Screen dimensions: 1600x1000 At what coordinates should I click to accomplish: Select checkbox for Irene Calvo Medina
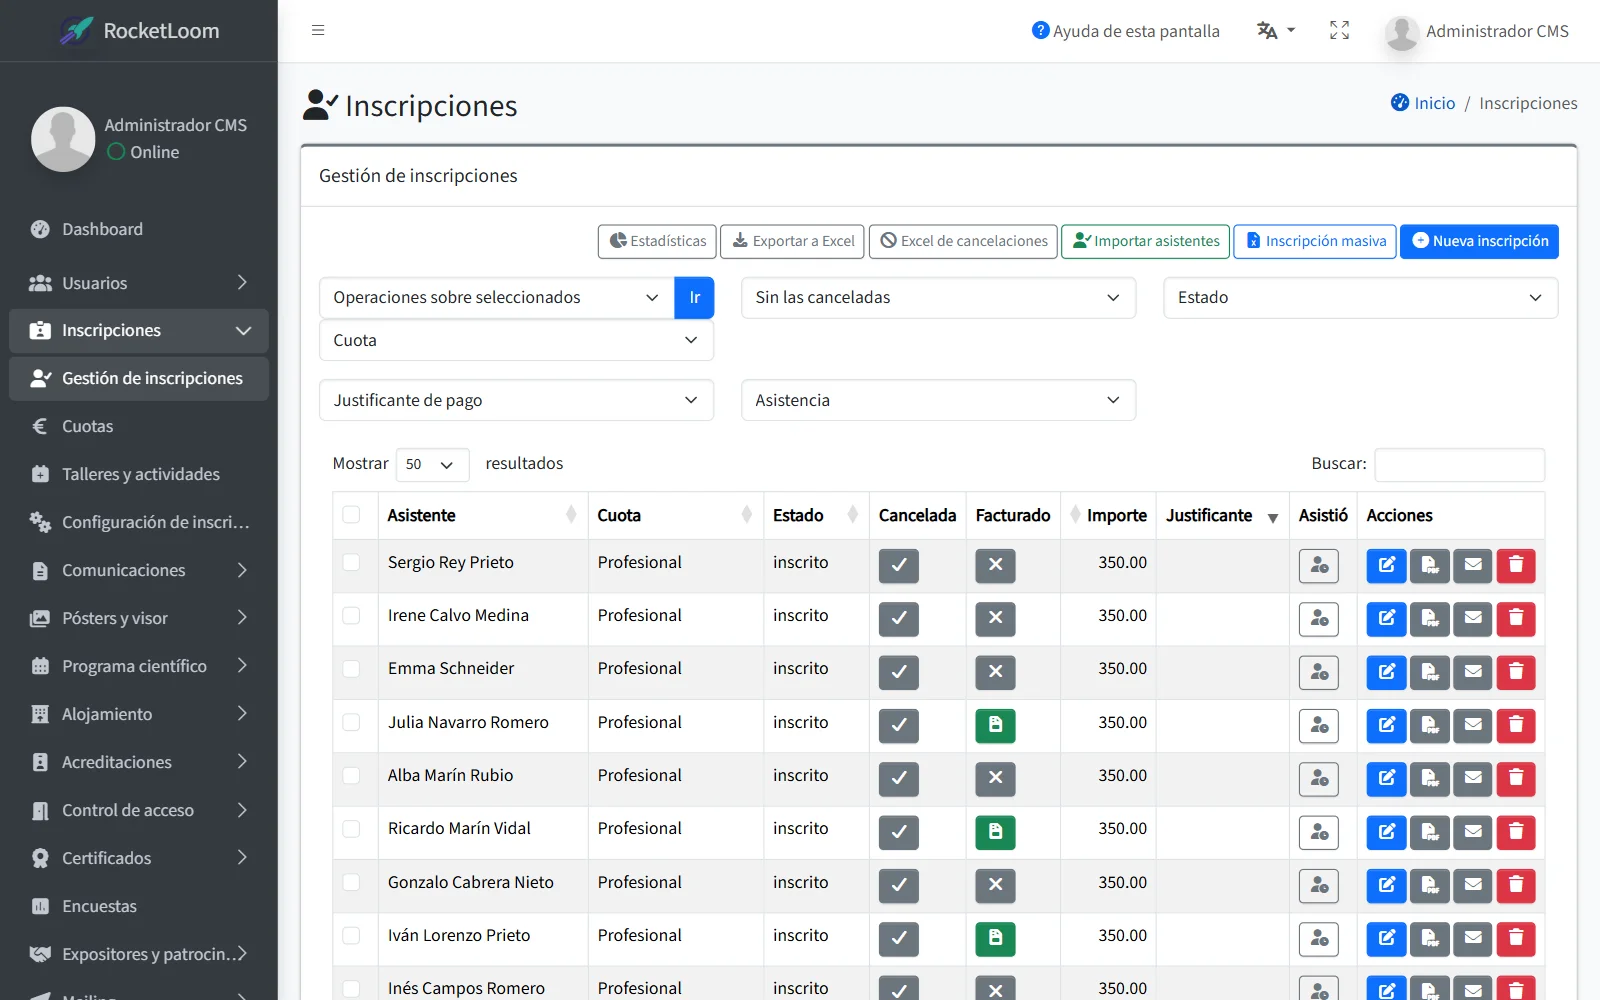pyautogui.click(x=351, y=615)
